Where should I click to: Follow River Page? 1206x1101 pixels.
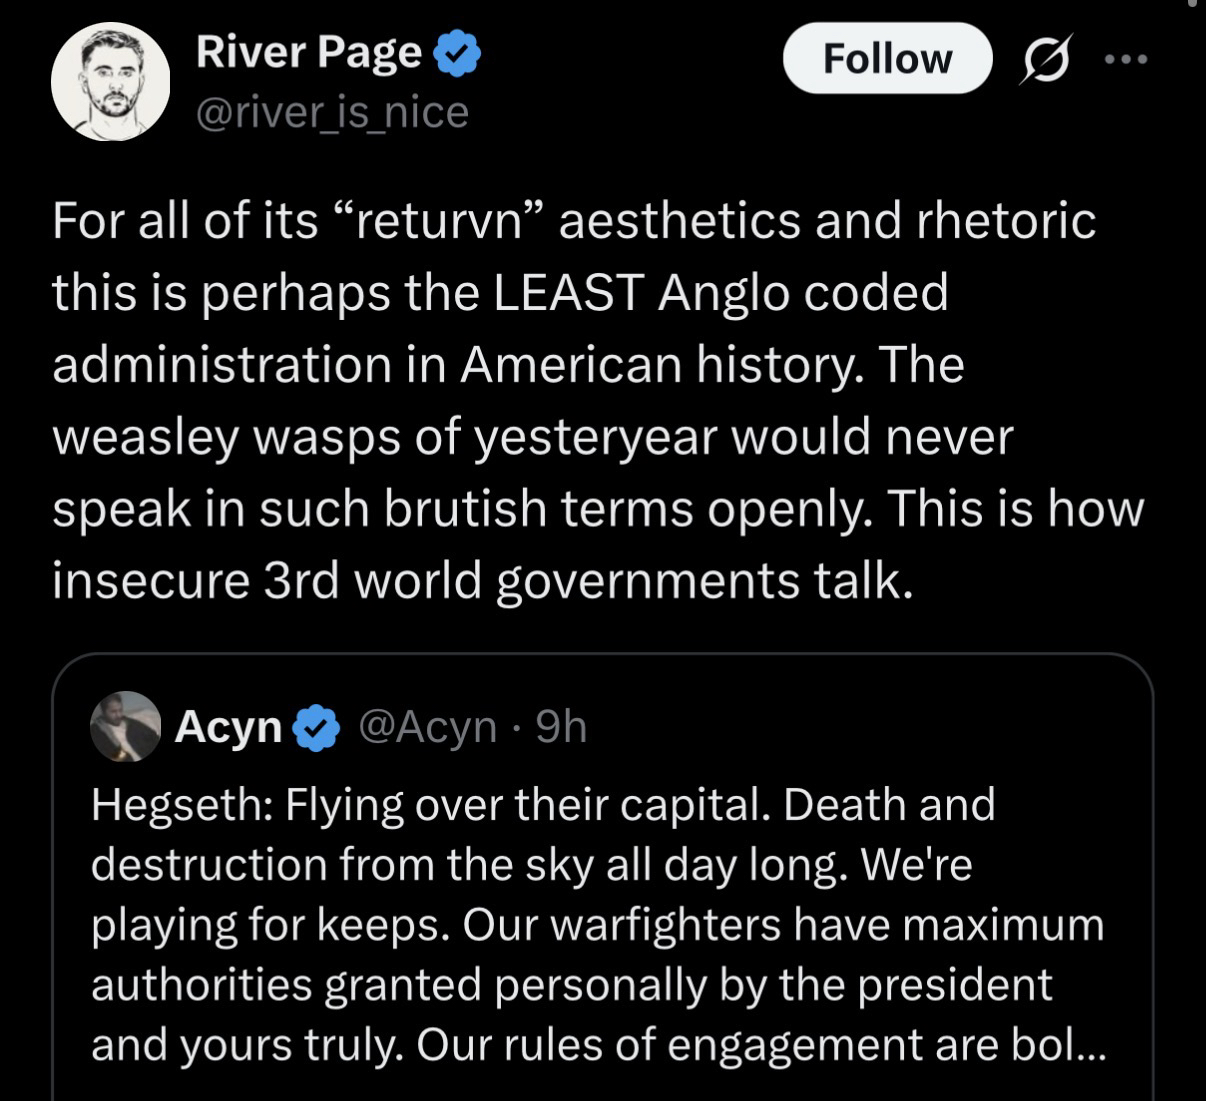point(886,59)
